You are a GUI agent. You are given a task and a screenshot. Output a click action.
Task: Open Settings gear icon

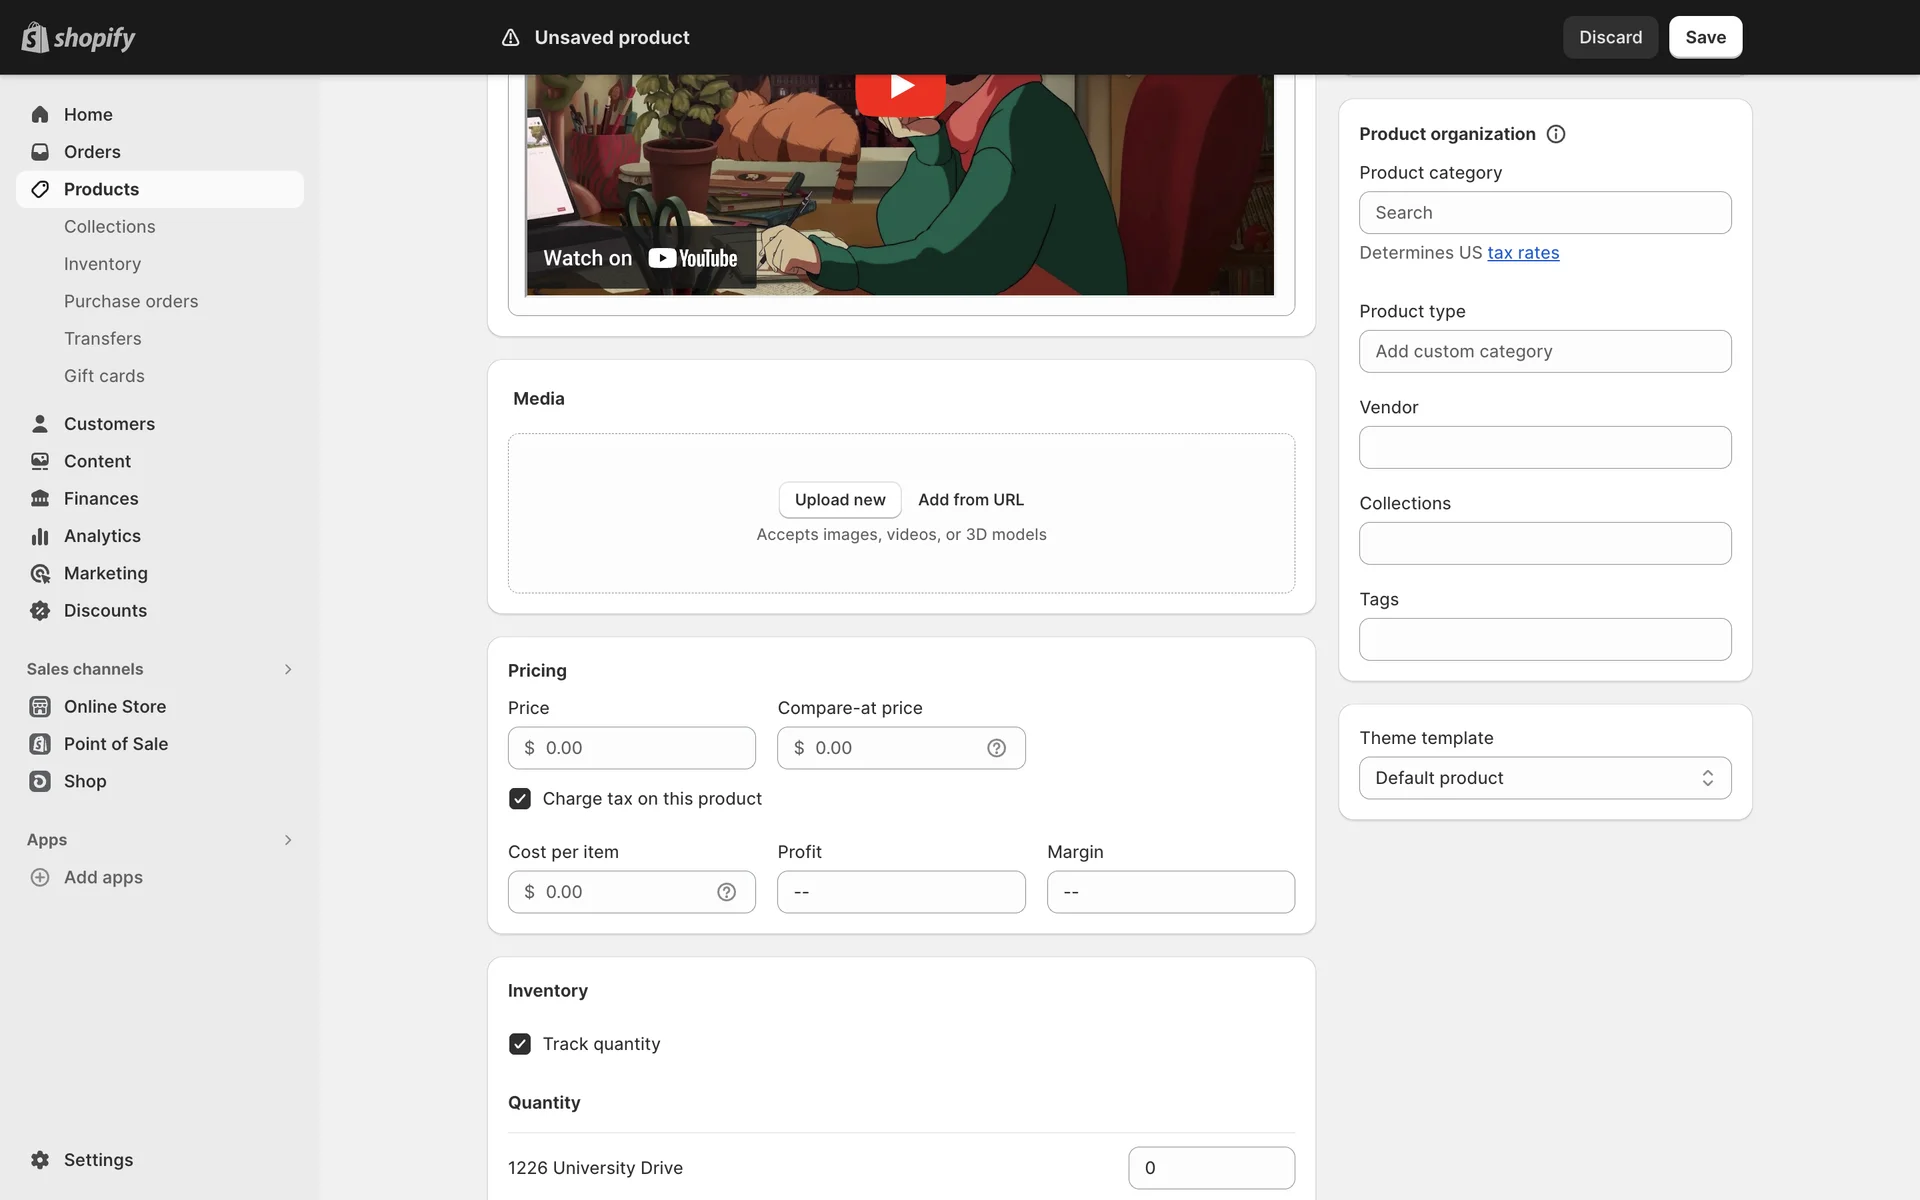coord(40,1160)
